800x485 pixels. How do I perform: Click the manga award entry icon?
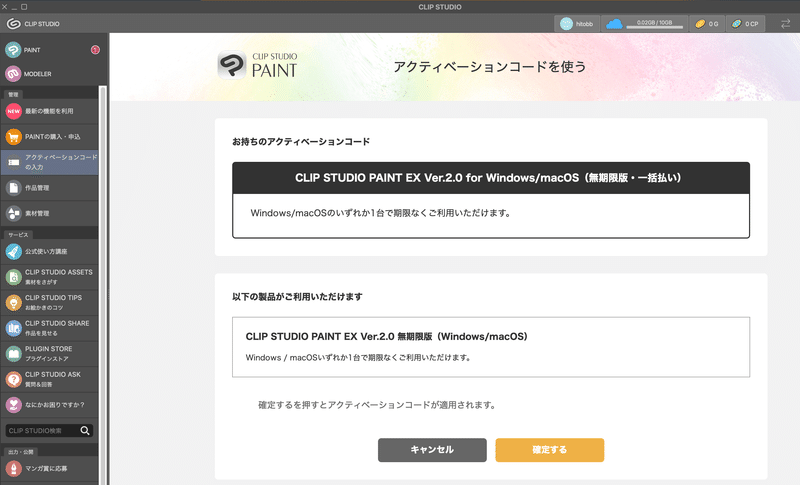click(13, 468)
